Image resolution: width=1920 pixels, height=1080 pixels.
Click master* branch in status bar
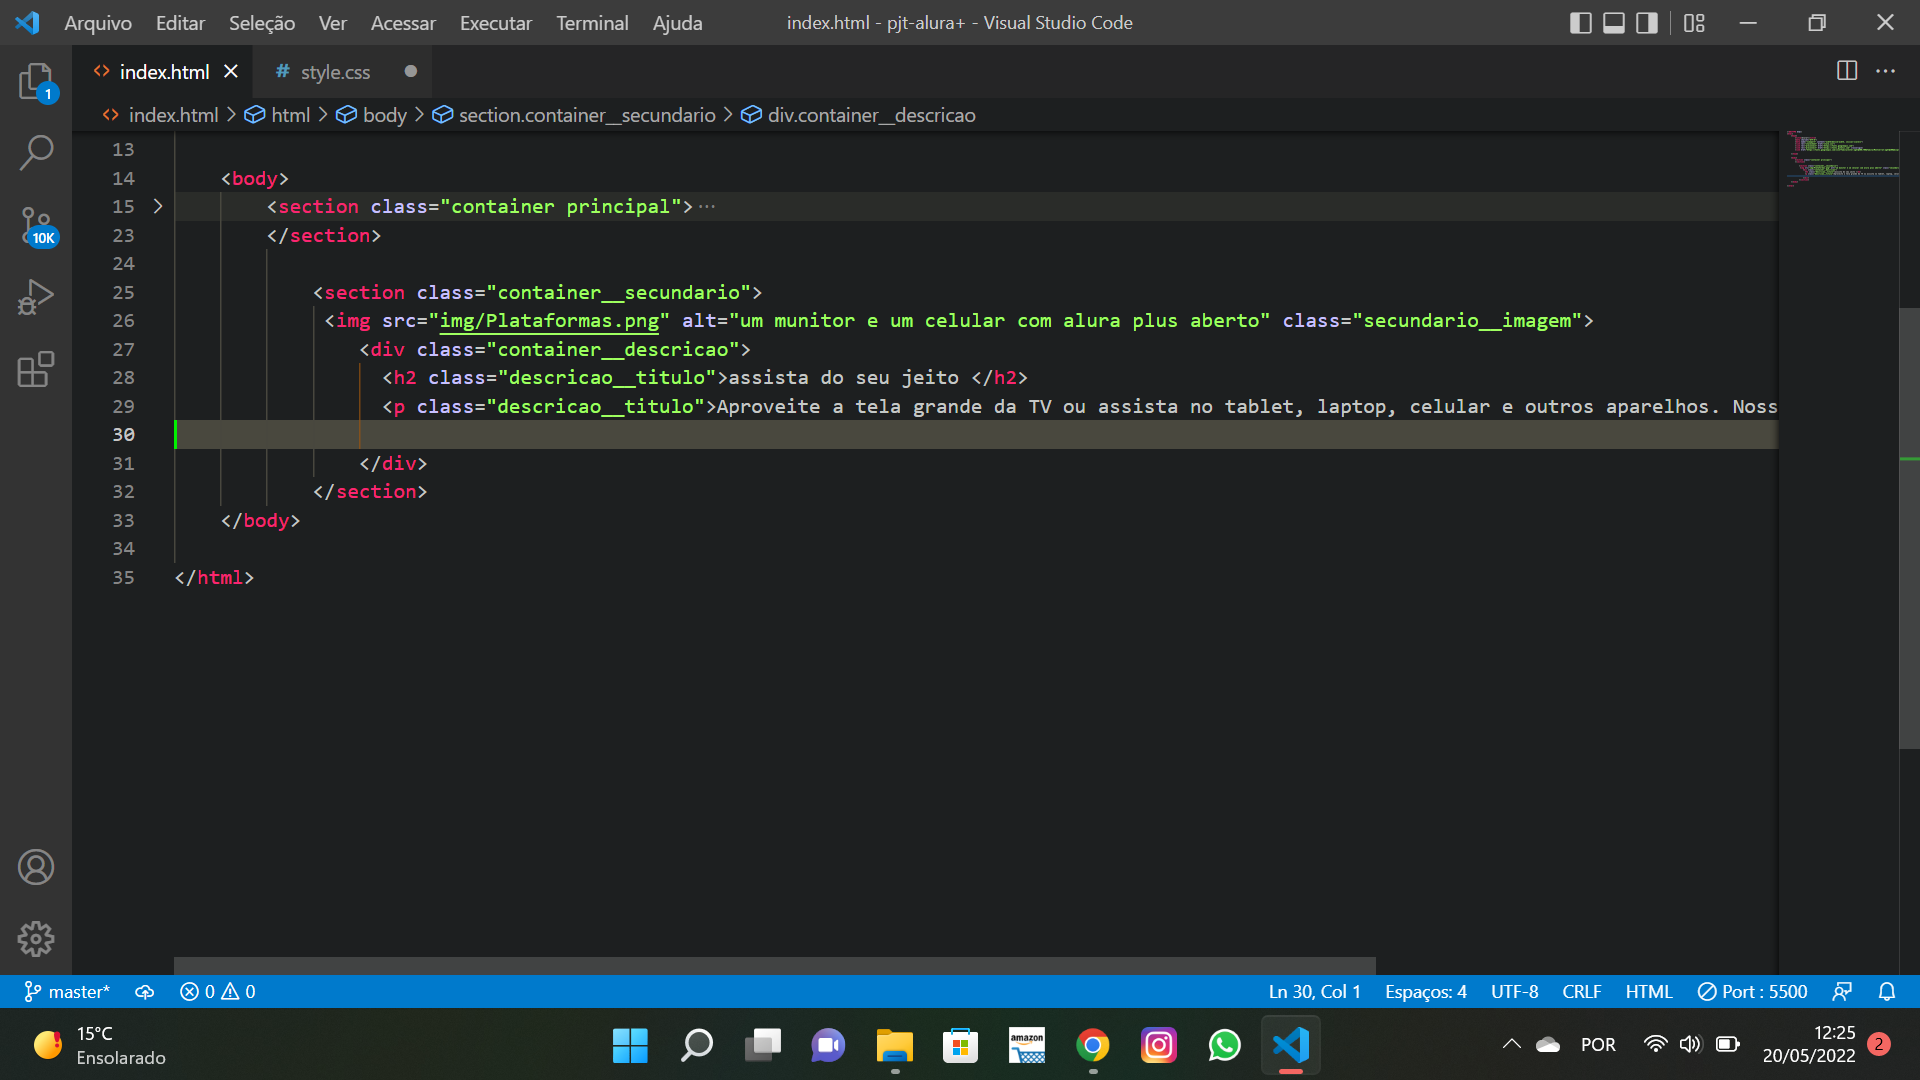67,991
